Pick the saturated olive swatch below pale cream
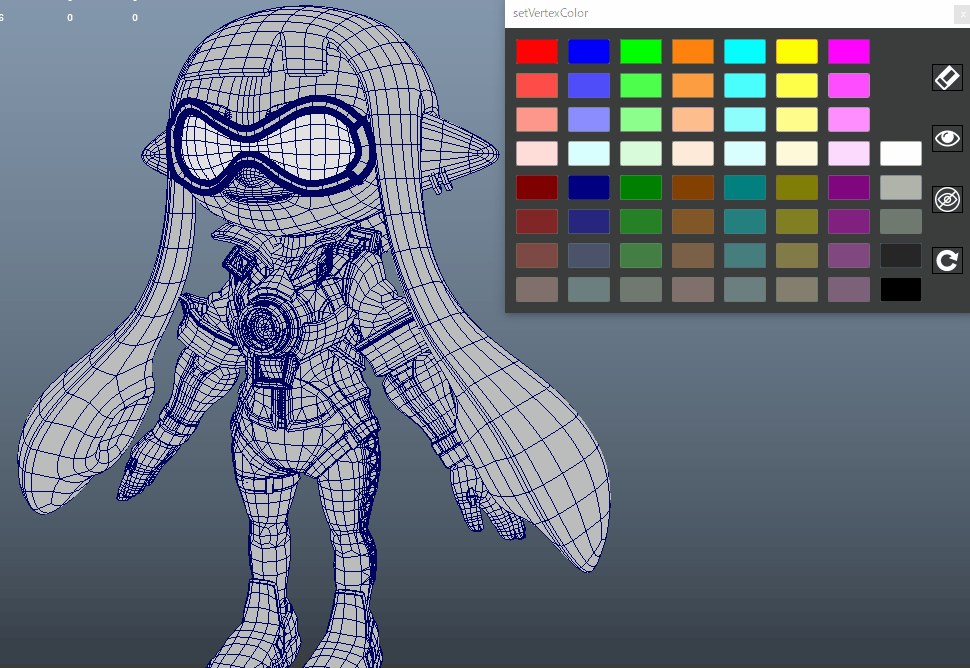The width and height of the screenshot is (970, 668). 797,187
